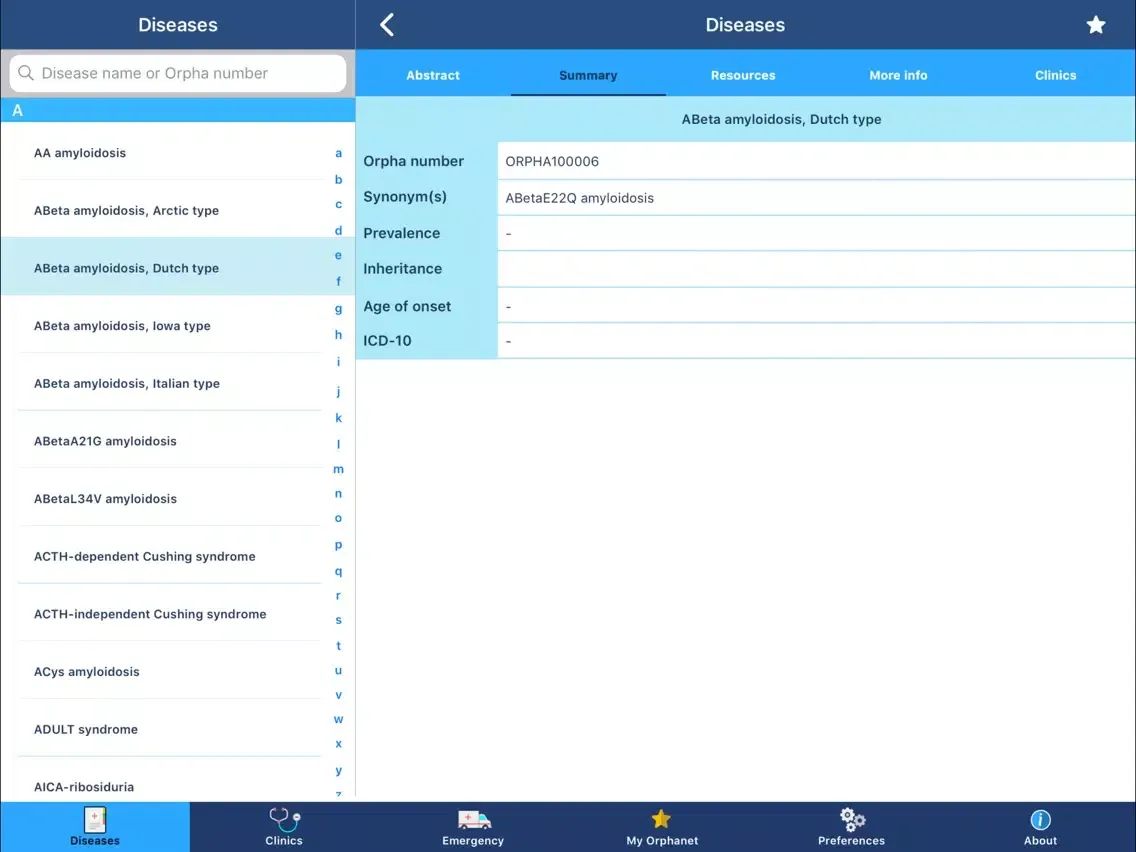Open Clinics via the stethoscope icon
This screenshot has height=852, width=1136.
pyautogui.click(x=284, y=827)
